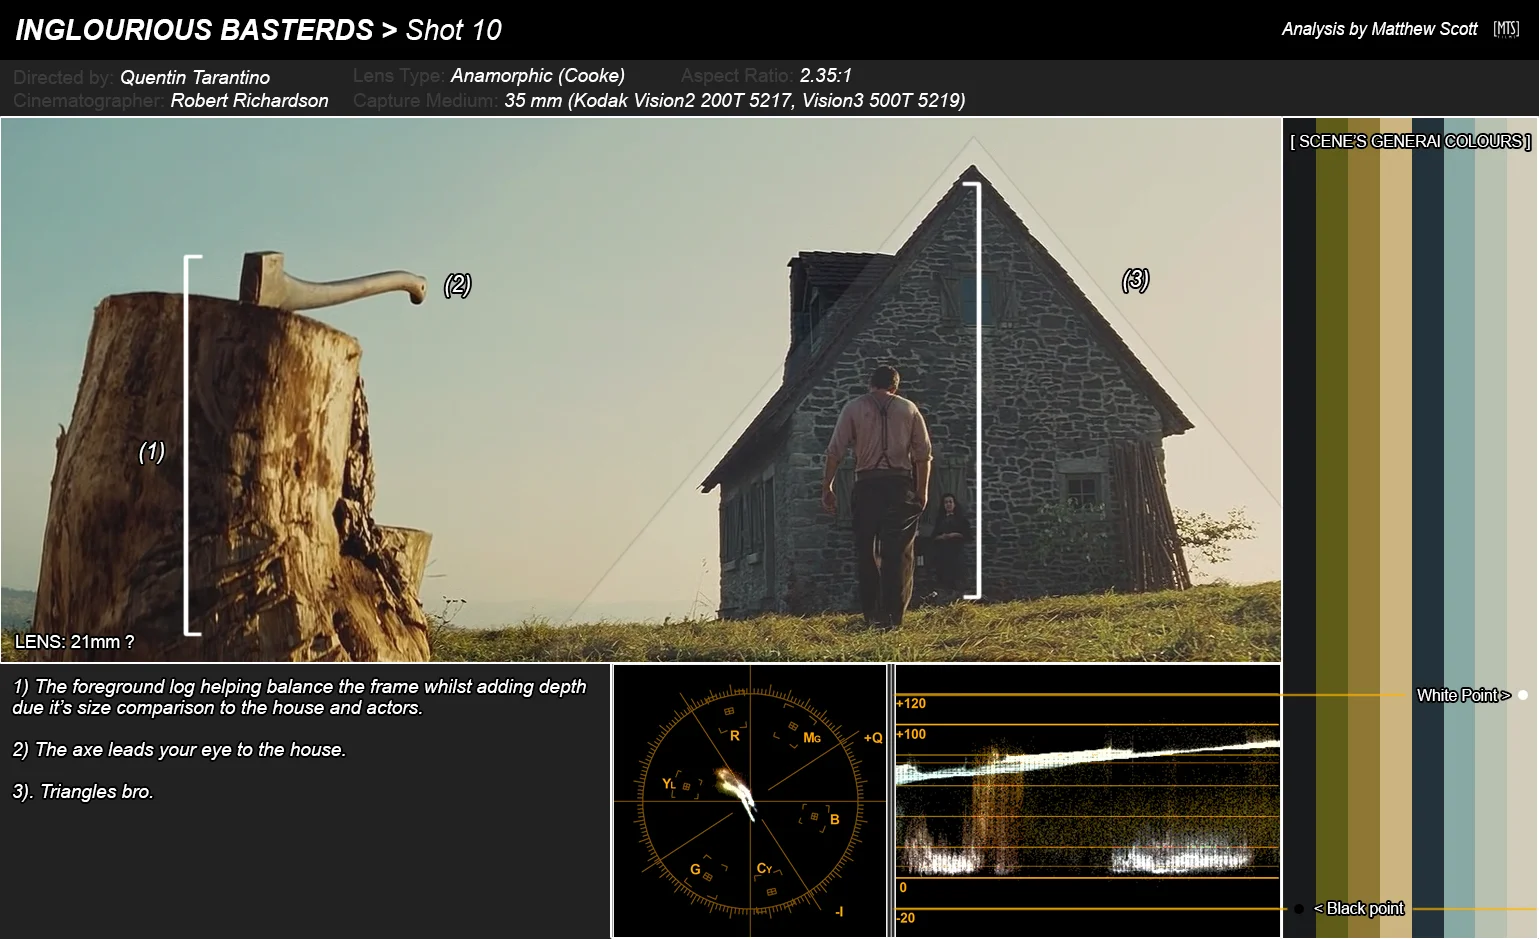The image size is (1539, 939).
Task: Click the '-I' axis label on vectorscope
Action: (839, 911)
